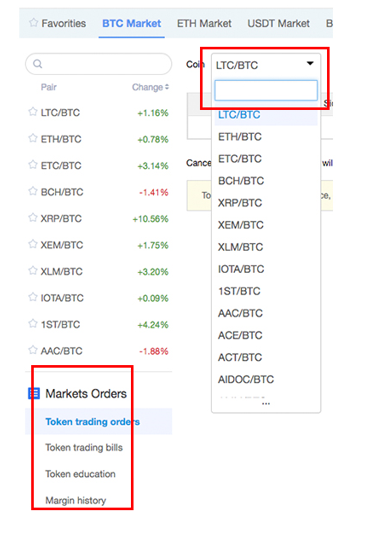The height and width of the screenshot is (534, 385).
Task: Click the search magnifier icon
Action: 37,64
